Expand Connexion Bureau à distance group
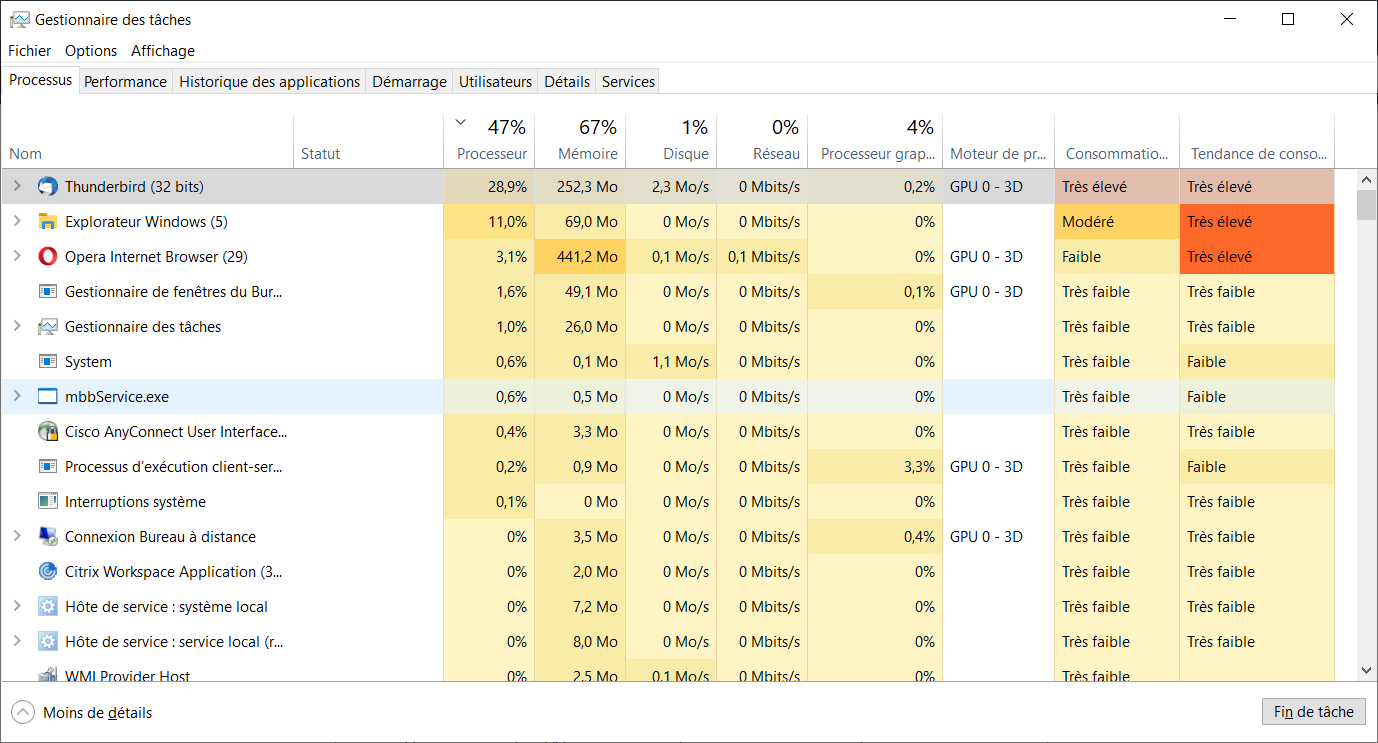Screen dimensions: 1378x743 coord(16,537)
